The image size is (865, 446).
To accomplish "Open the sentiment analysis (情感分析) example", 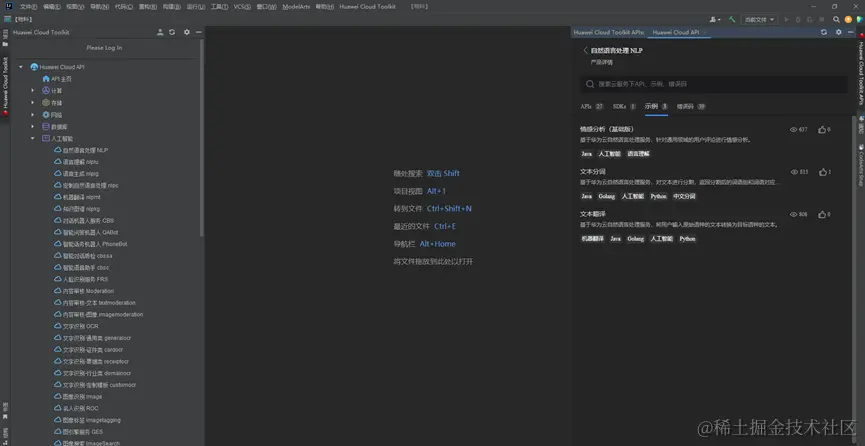I will click(x=606, y=129).
